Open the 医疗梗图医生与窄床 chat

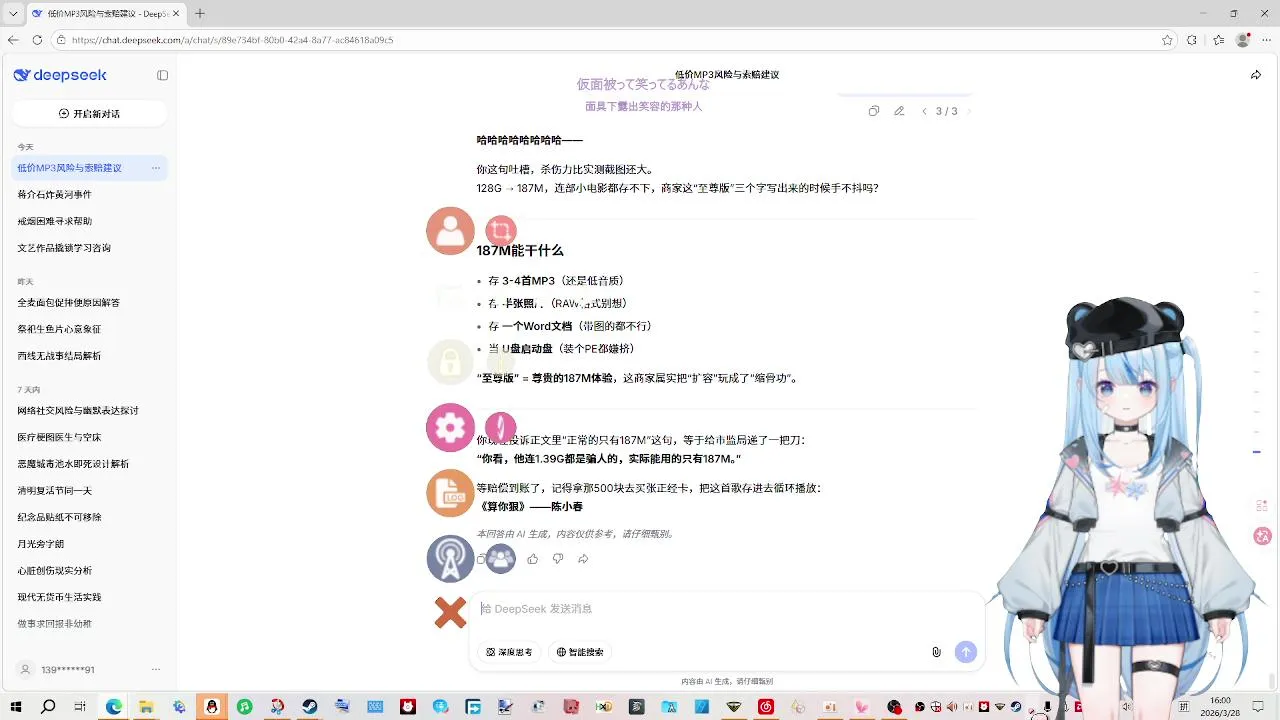tap(59, 437)
